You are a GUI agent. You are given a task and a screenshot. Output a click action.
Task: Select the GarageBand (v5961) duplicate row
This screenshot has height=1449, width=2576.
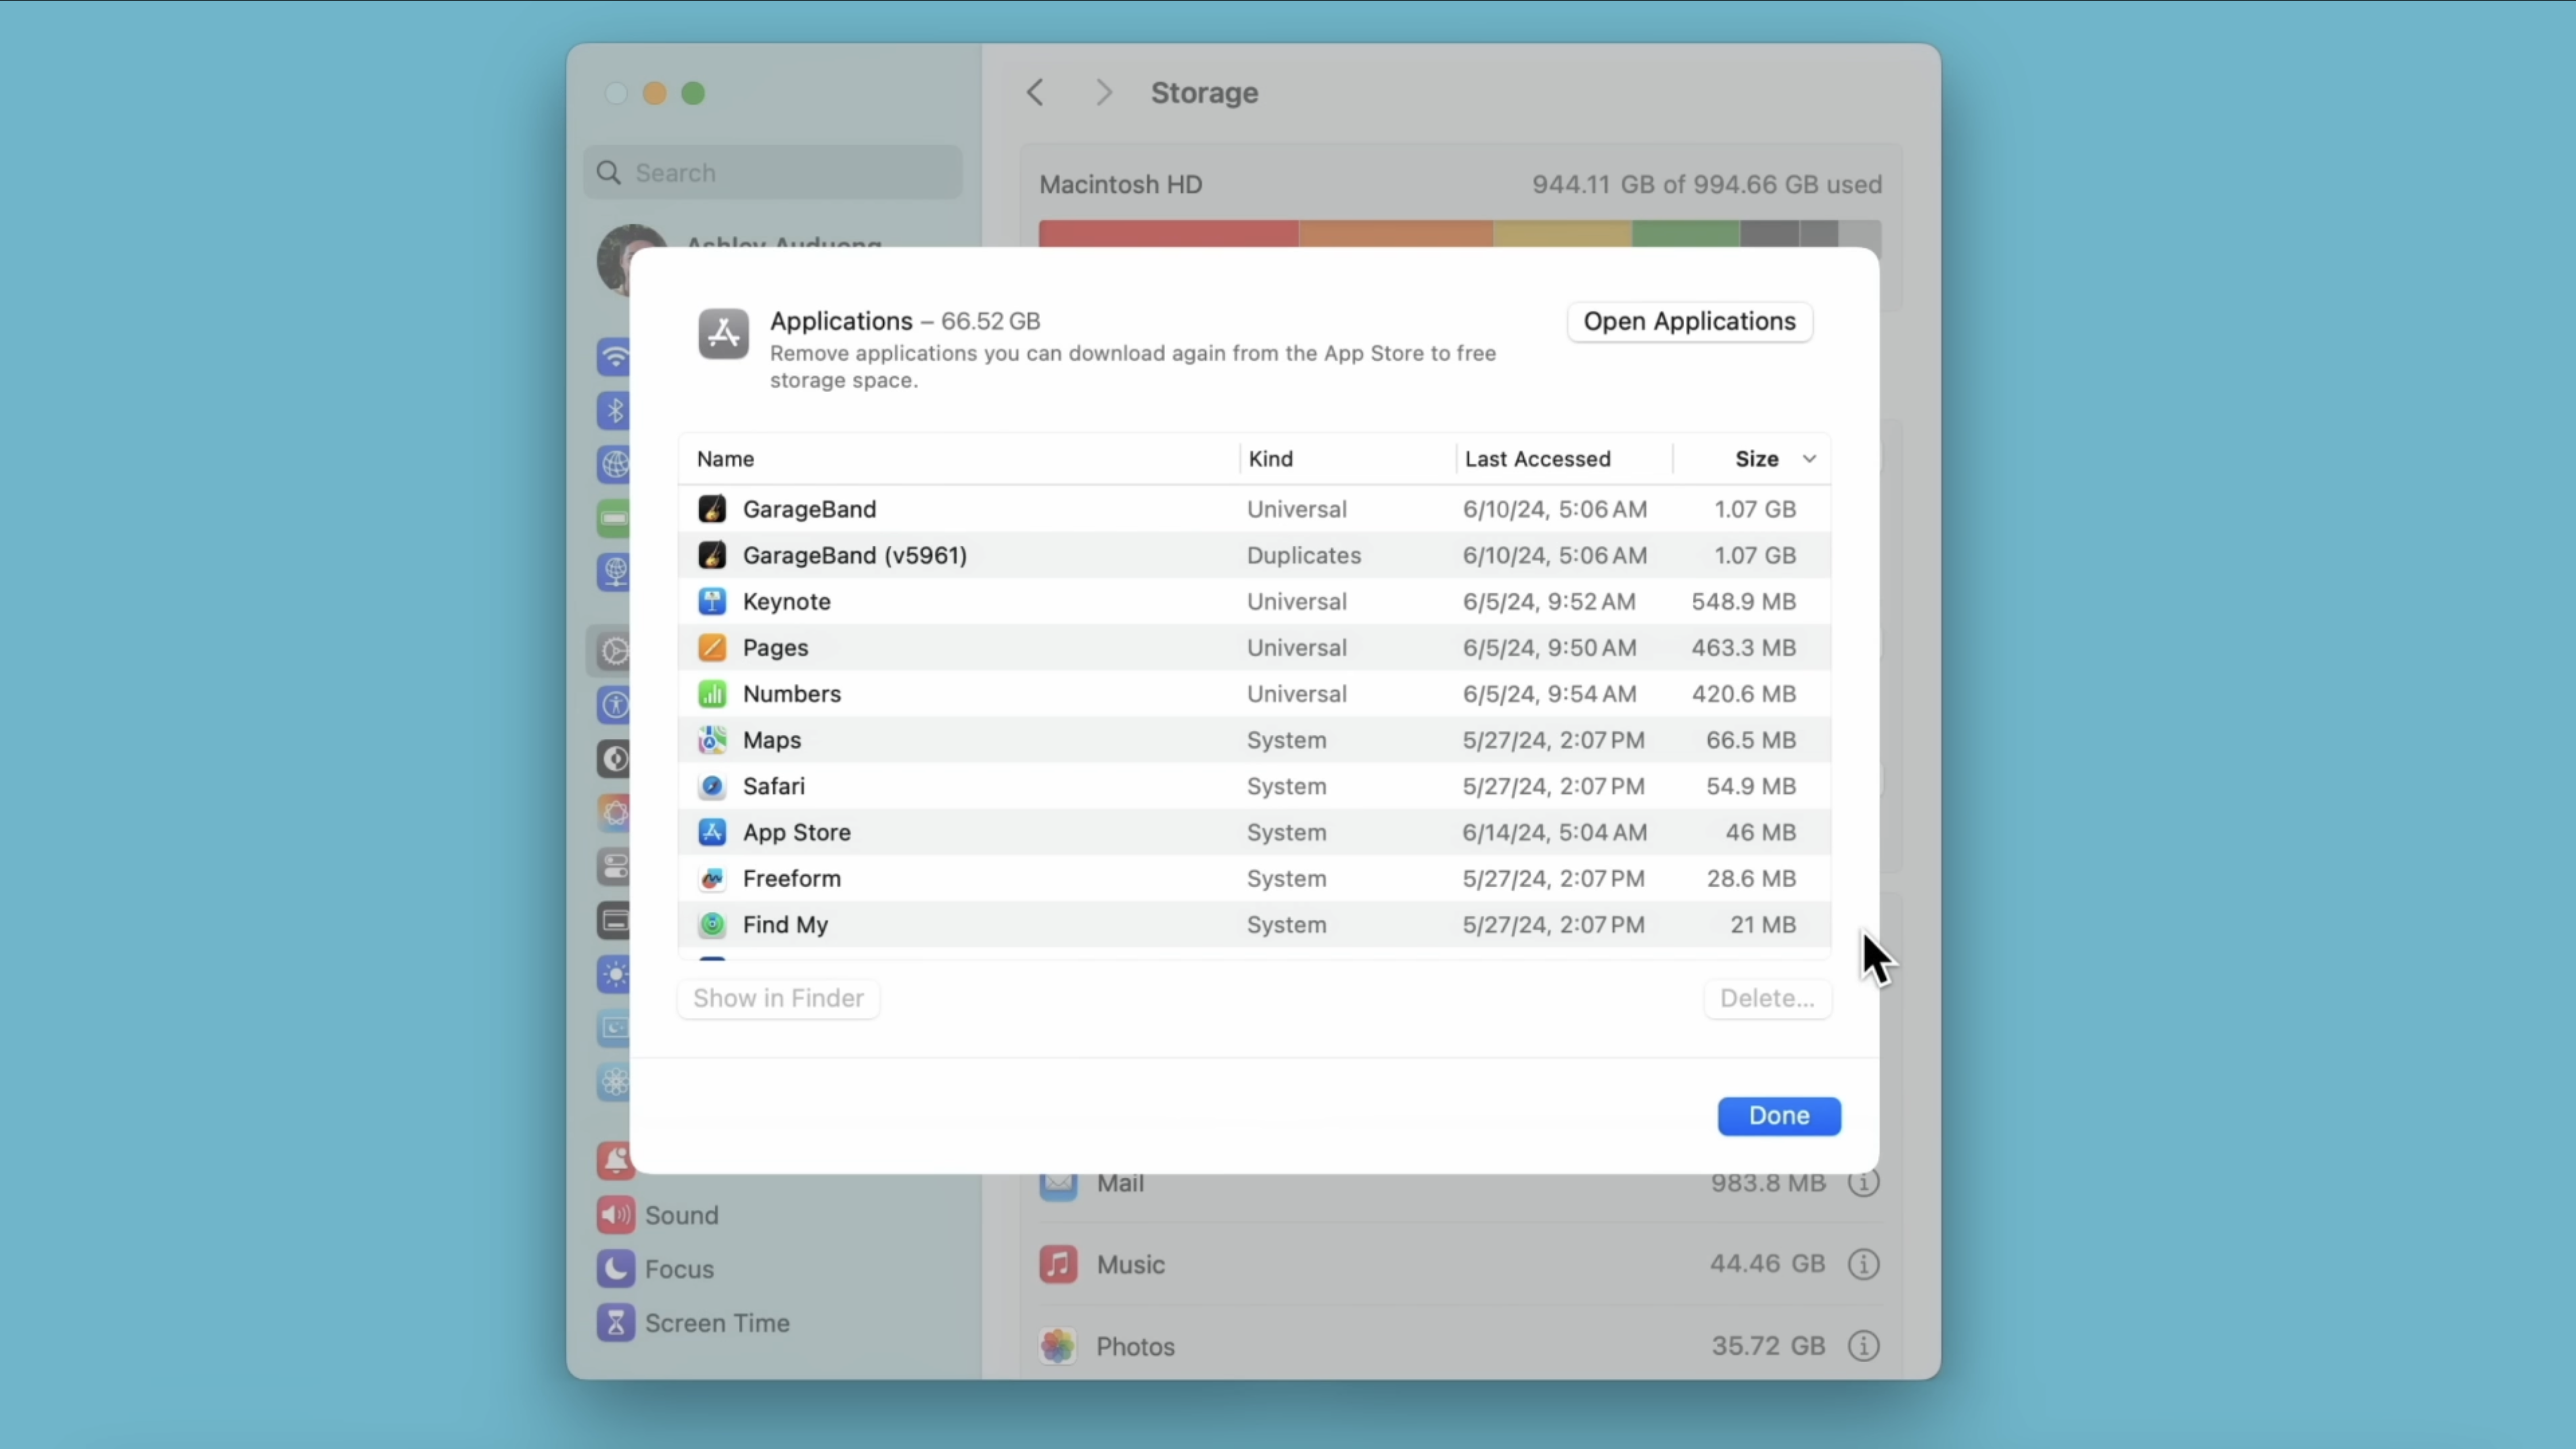tap(854, 555)
